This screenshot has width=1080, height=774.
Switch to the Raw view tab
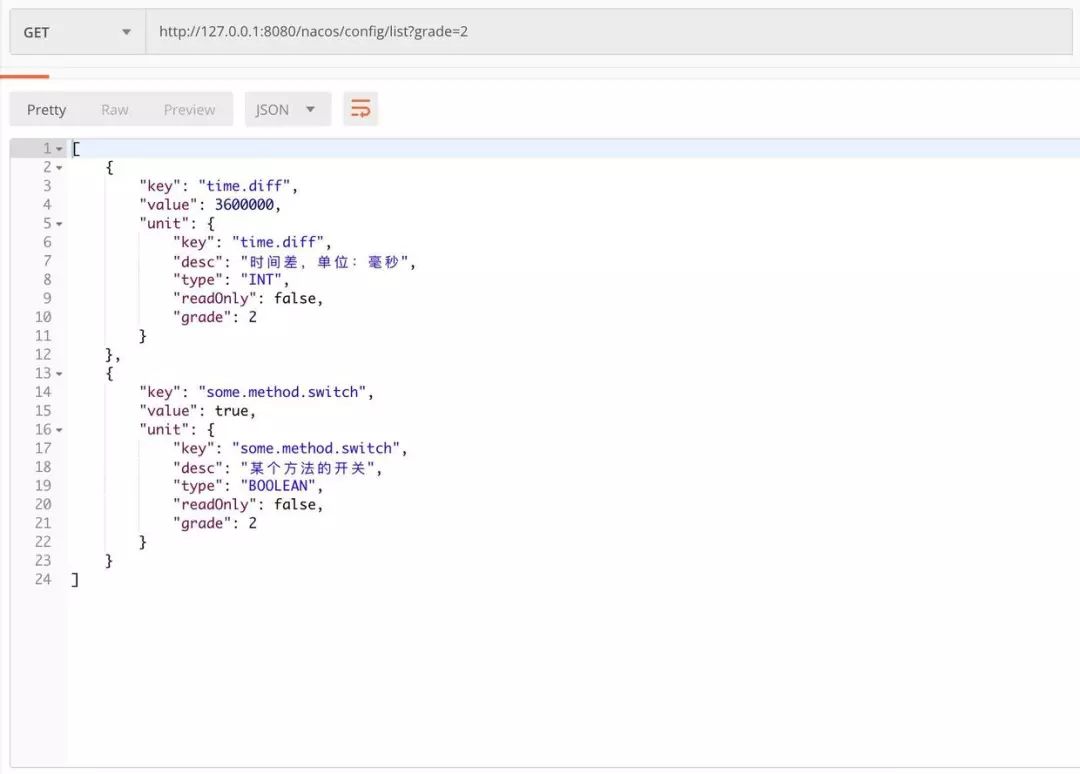point(114,109)
